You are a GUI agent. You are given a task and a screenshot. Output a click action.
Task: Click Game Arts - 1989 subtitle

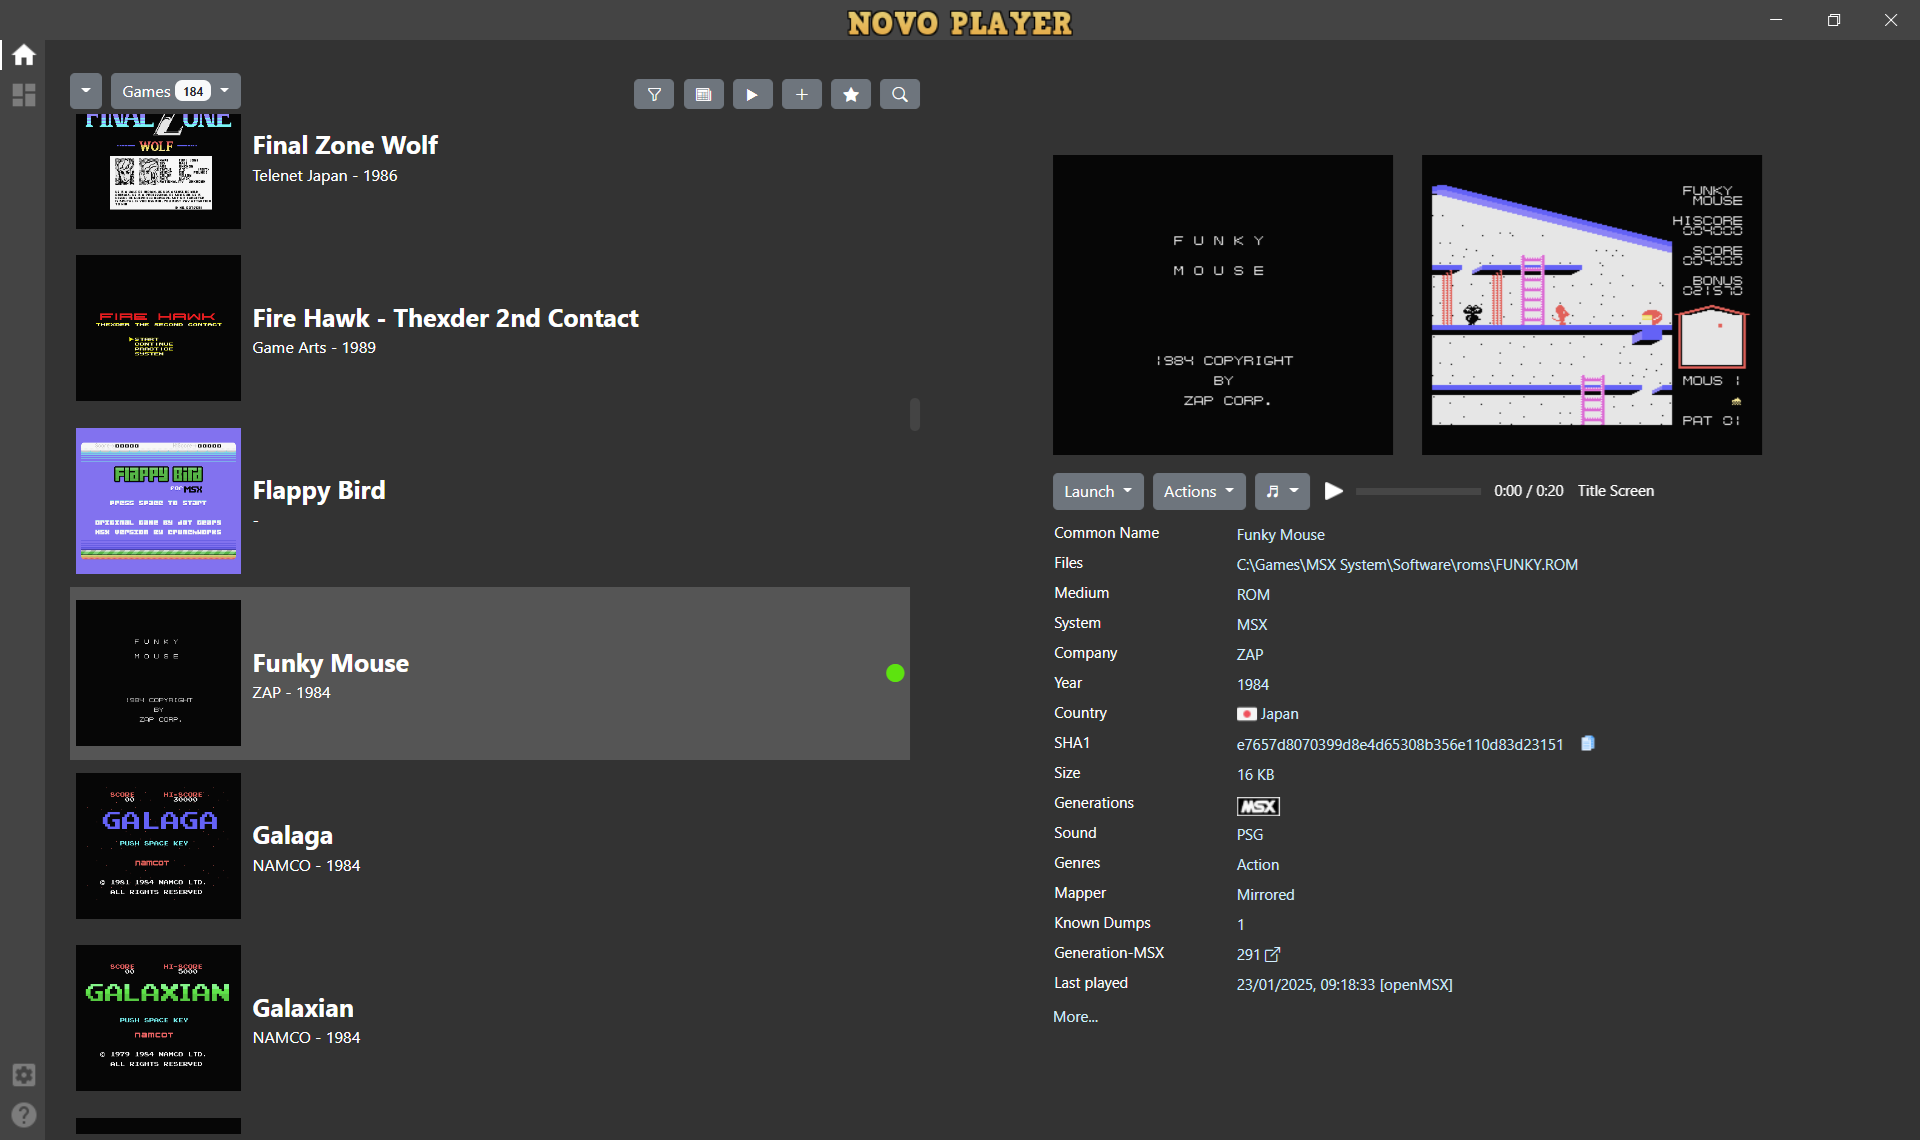(314, 347)
